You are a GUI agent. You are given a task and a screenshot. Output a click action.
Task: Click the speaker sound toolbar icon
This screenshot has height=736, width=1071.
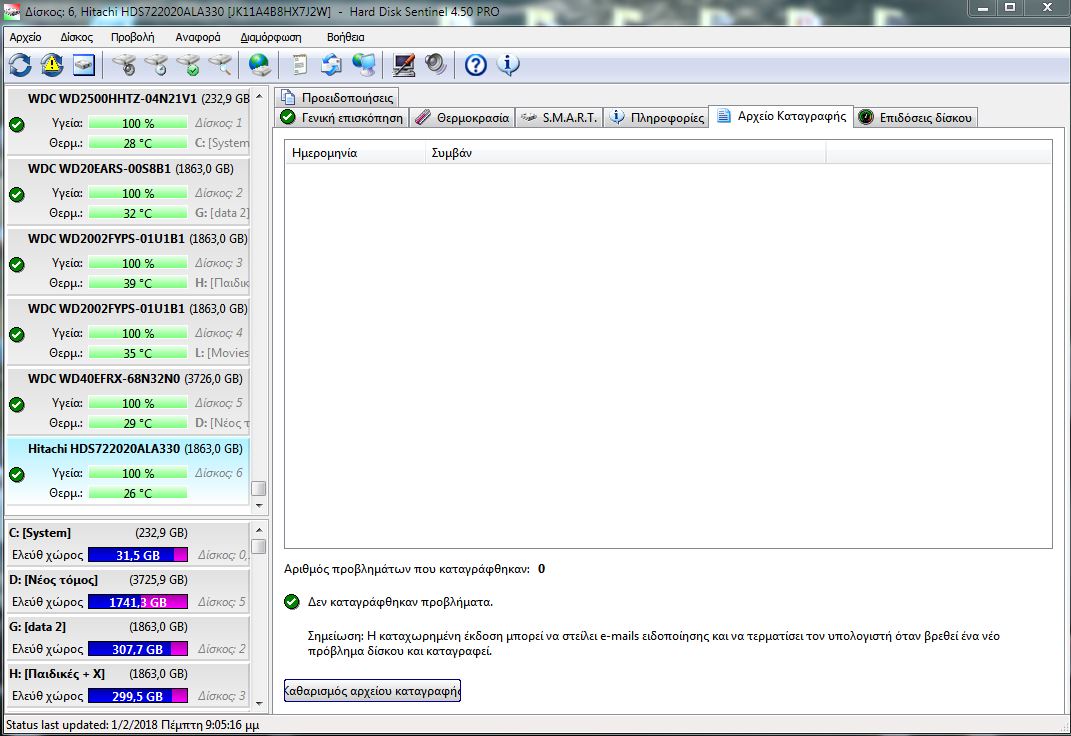click(435, 65)
